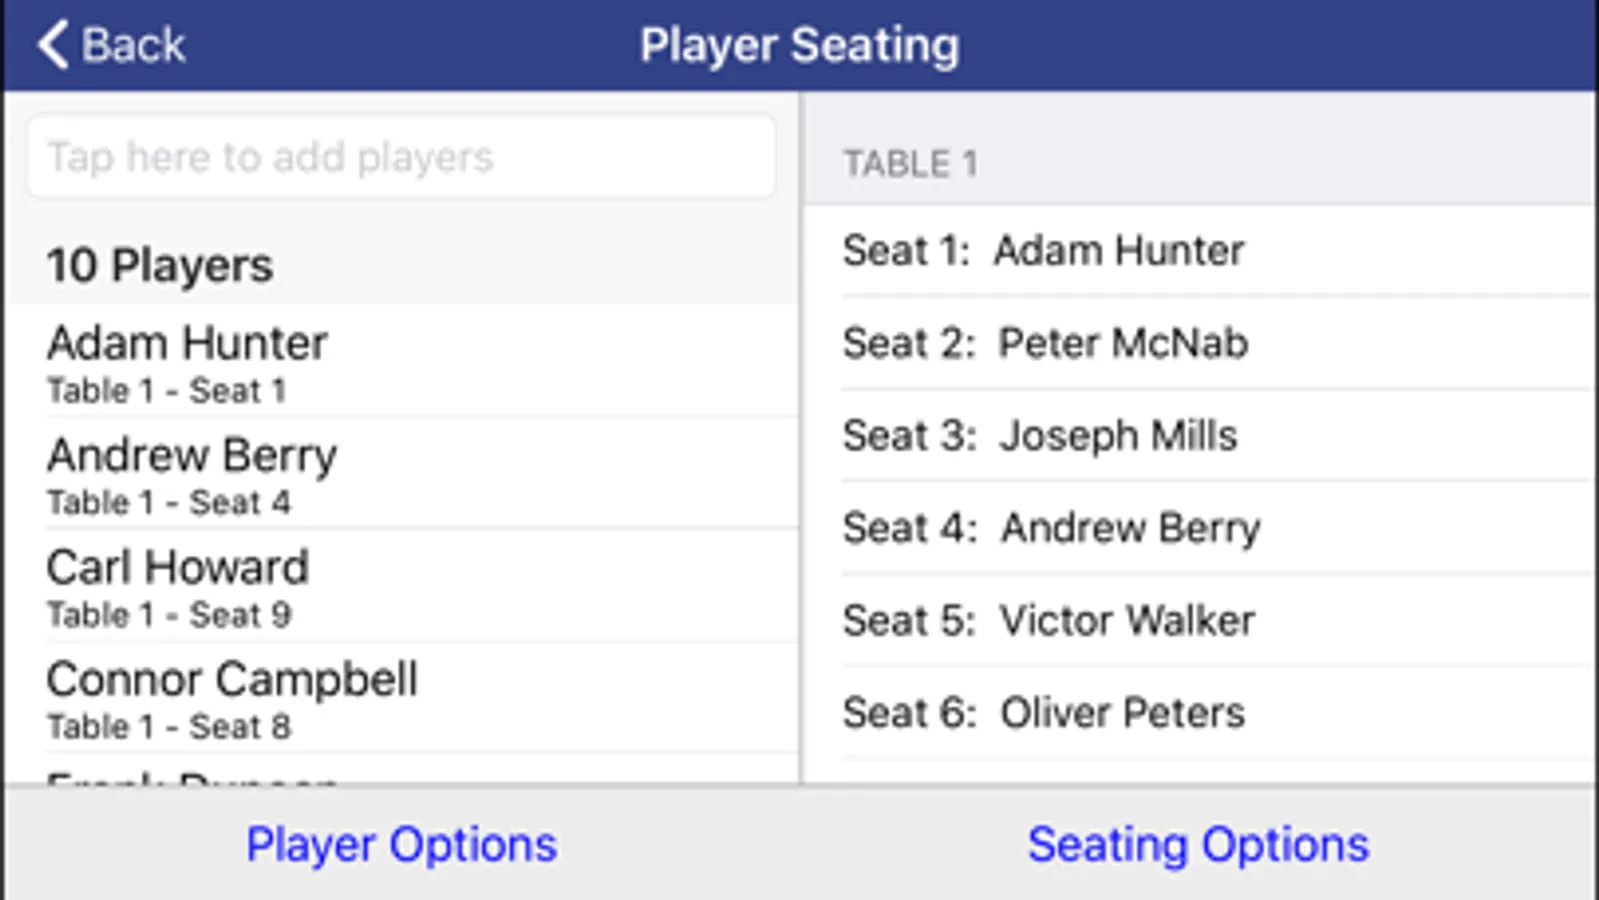Choose Seat 5: Victor Walker row
The image size is (1599, 900).
(1198, 621)
